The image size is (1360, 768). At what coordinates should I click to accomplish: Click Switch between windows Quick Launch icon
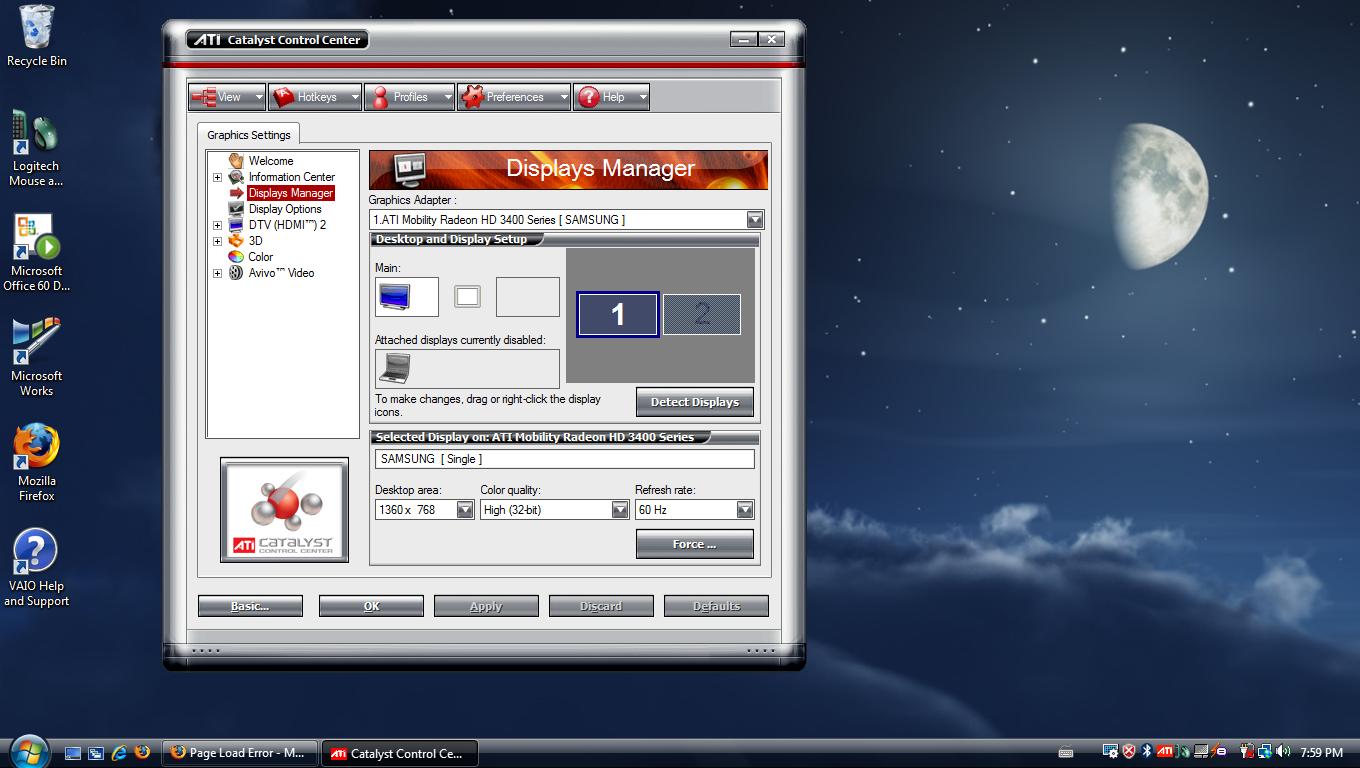point(96,753)
